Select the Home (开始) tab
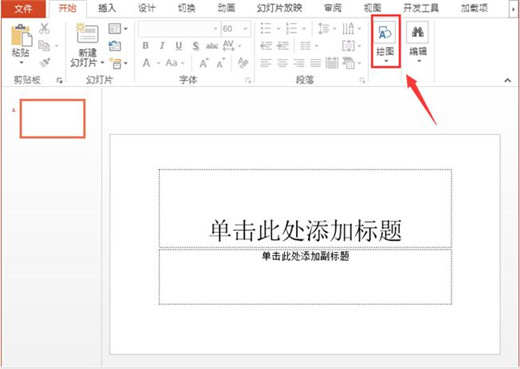 (68, 8)
